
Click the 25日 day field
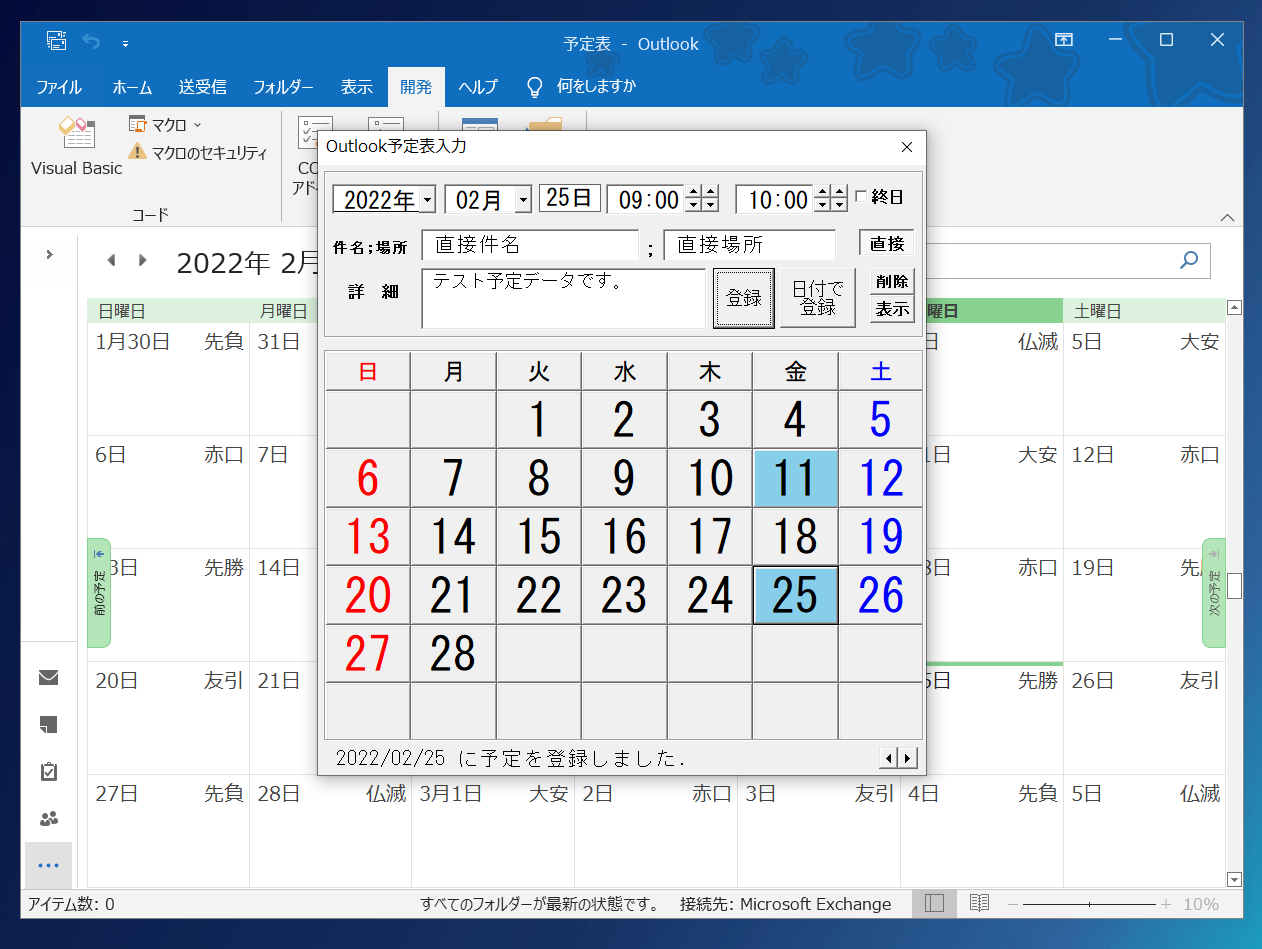click(x=570, y=198)
